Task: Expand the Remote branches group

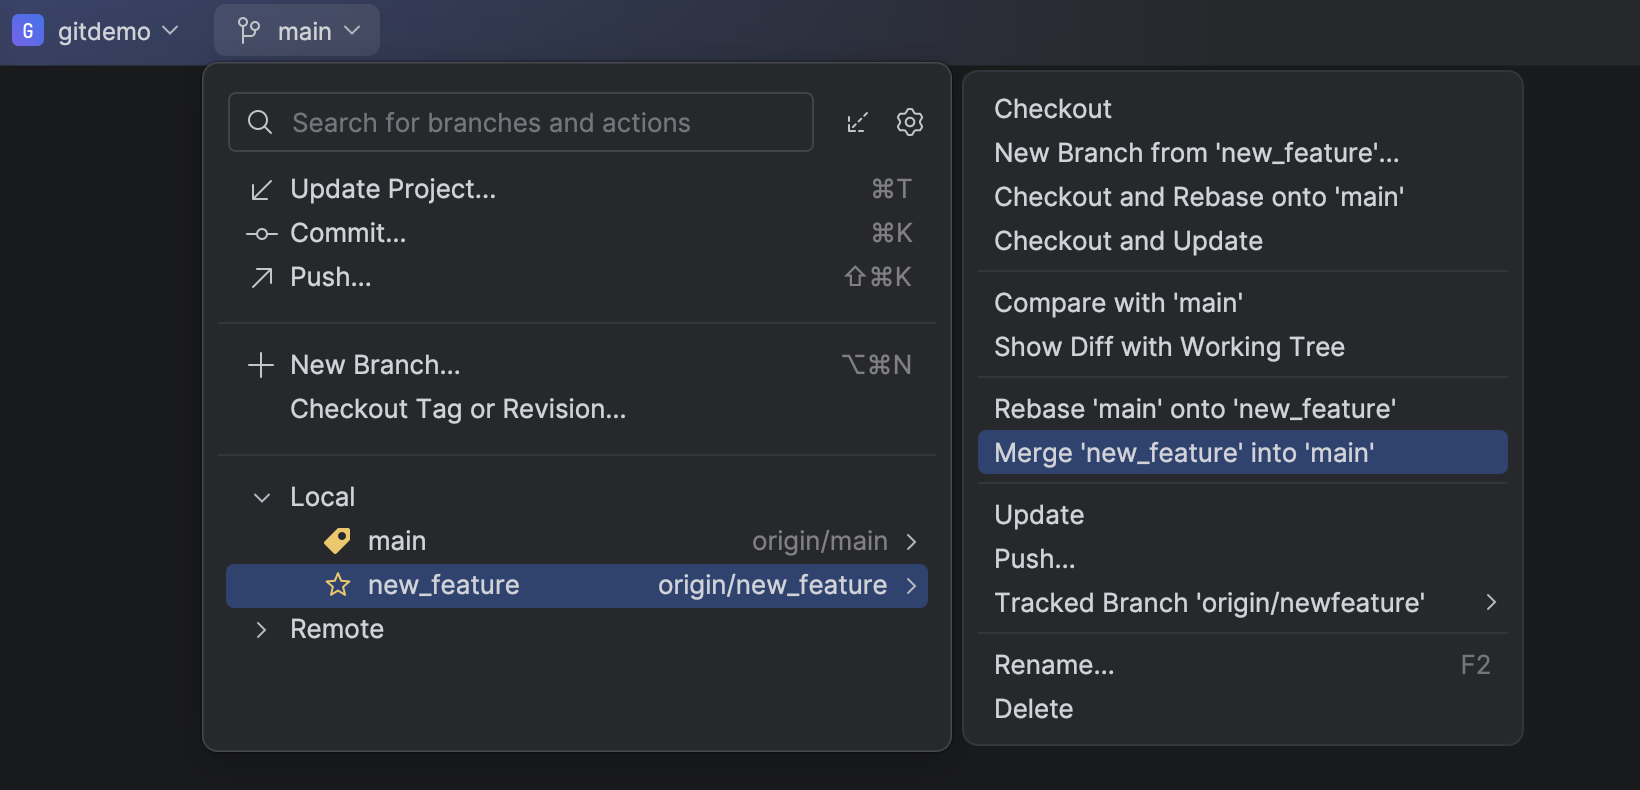Action: coord(262,629)
